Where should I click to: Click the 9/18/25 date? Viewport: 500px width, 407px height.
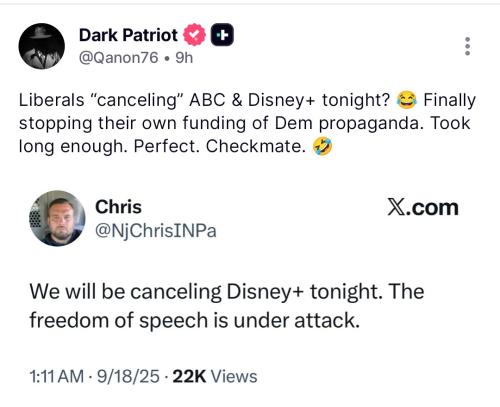pos(128,377)
